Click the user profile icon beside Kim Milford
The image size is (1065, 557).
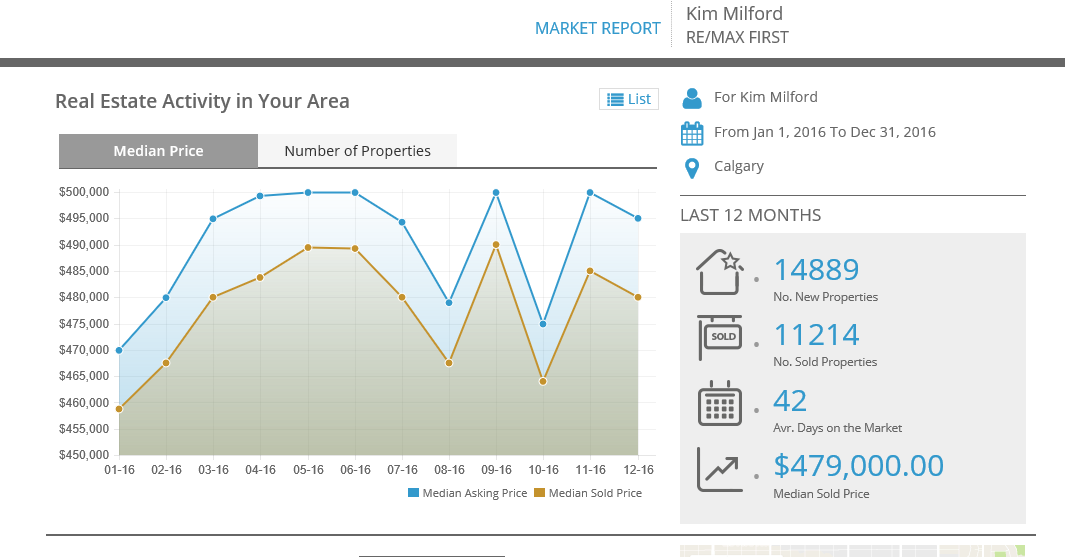(x=691, y=98)
